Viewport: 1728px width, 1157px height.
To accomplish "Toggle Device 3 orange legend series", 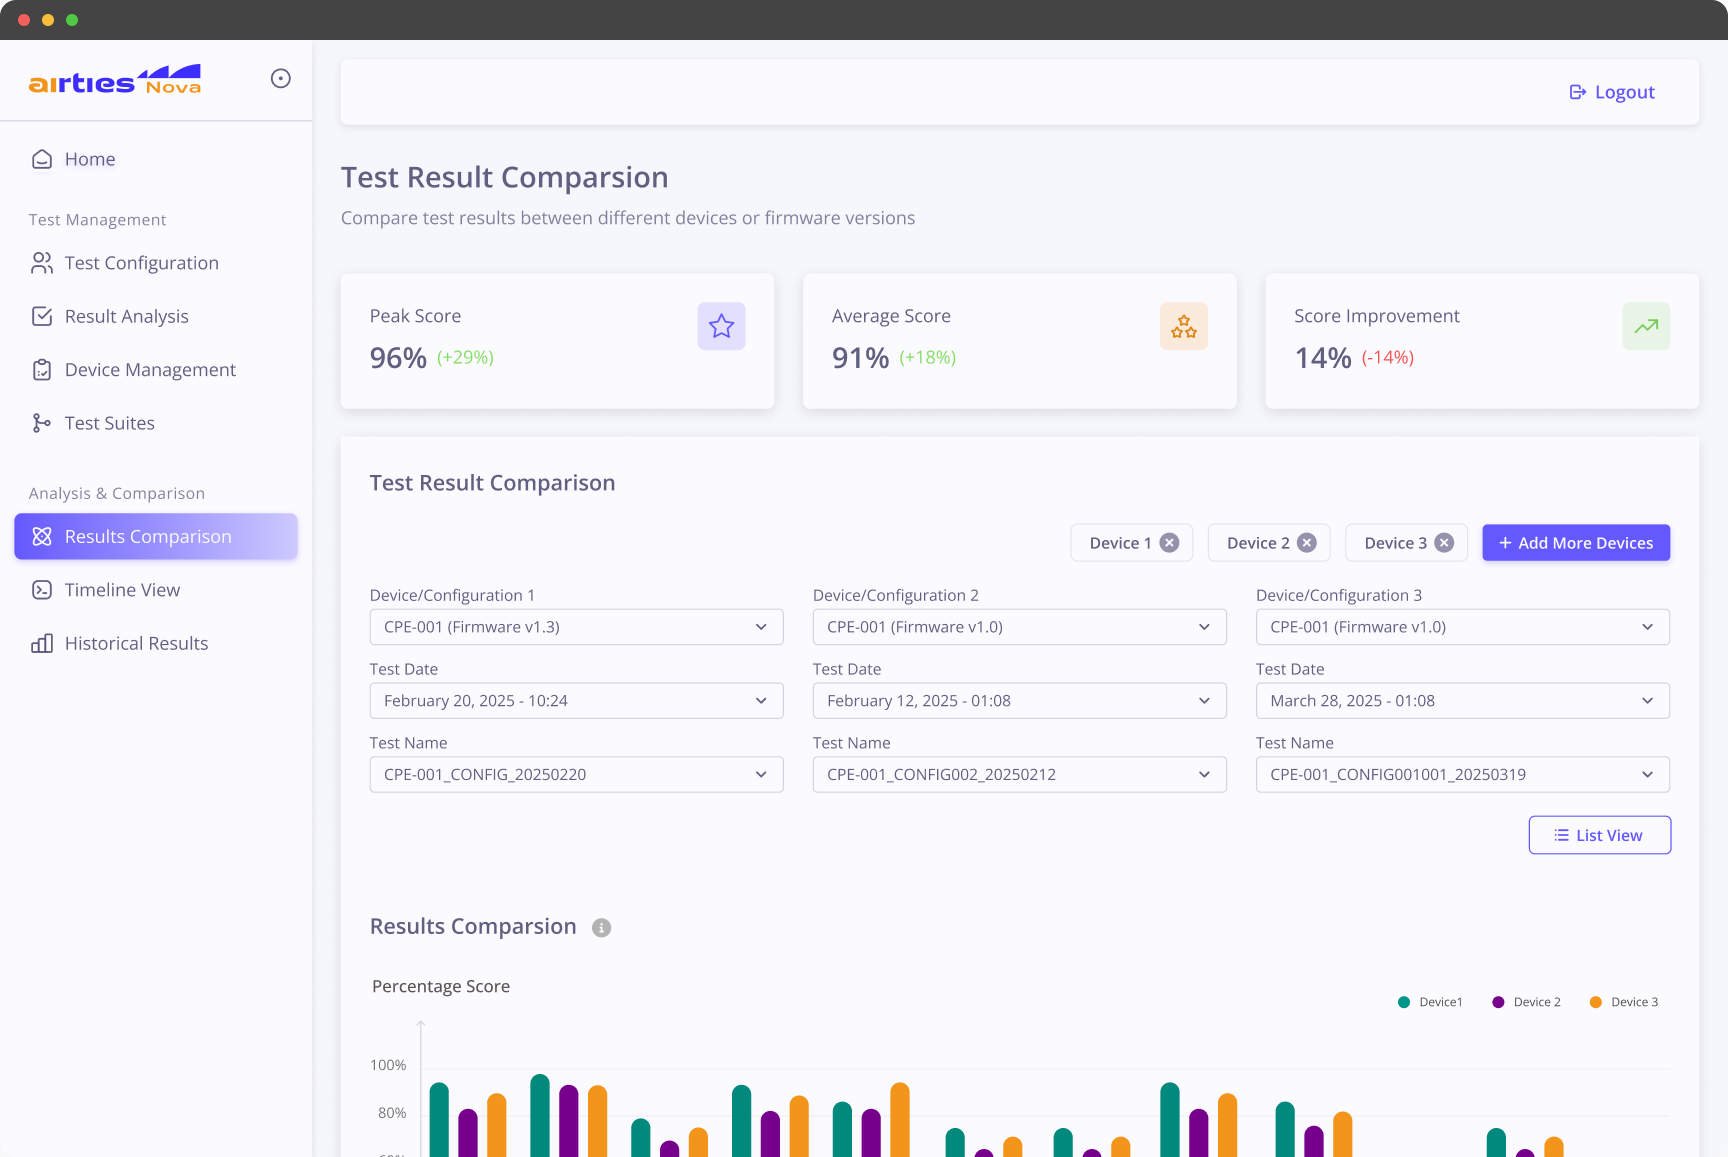I will (1624, 1002).
